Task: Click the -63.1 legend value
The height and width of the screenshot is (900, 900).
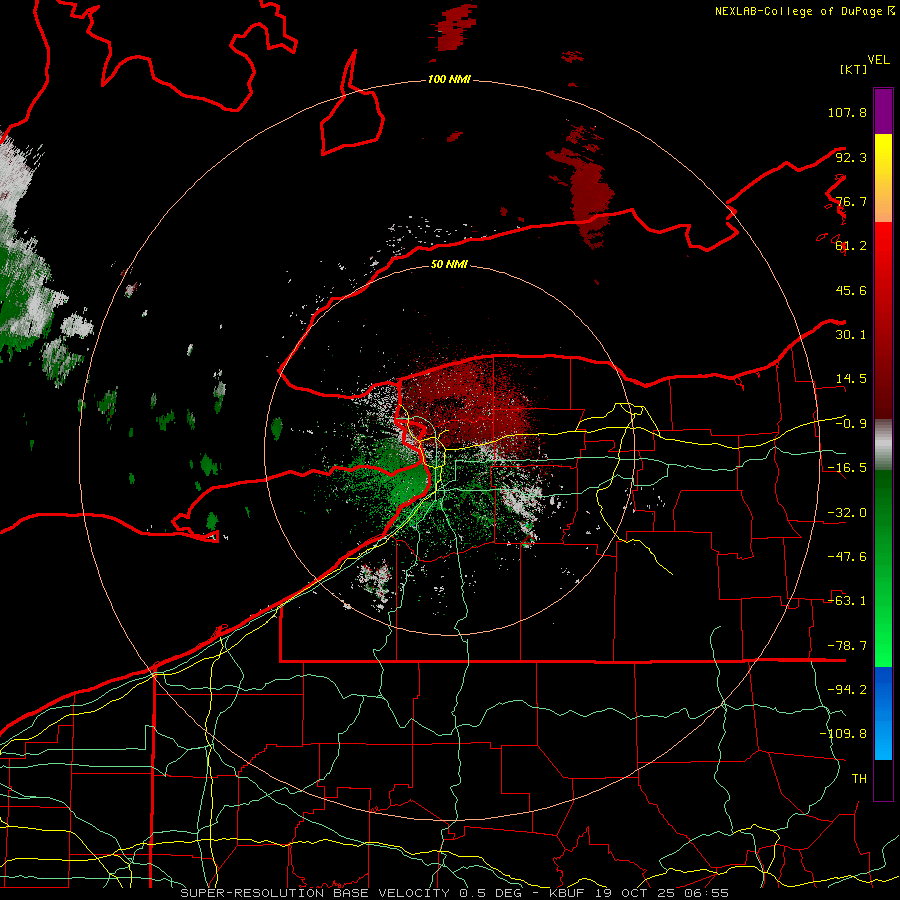Action: (x=847, y=601)
